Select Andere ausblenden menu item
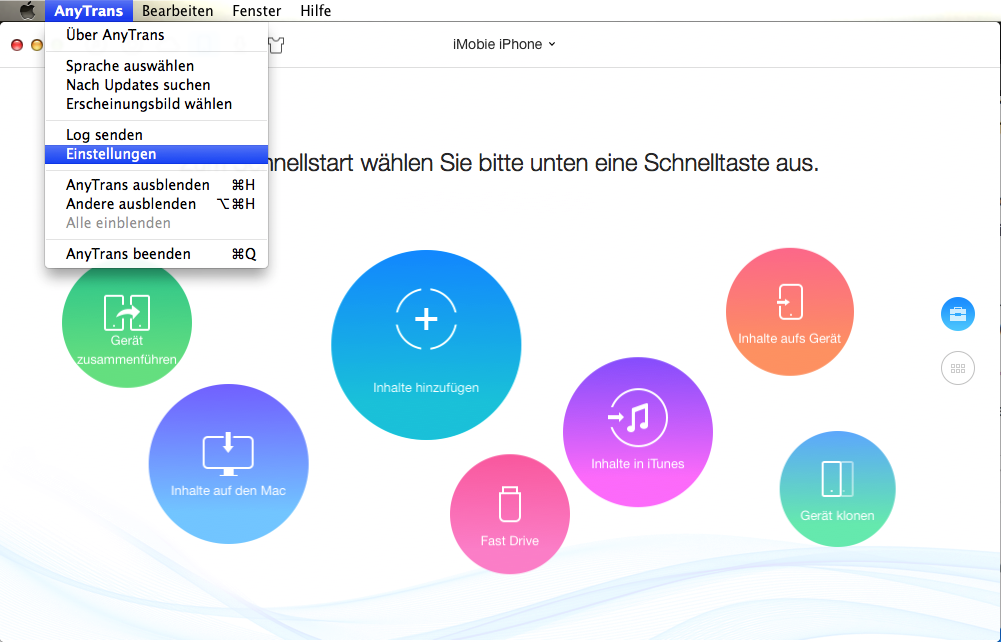 156,204
